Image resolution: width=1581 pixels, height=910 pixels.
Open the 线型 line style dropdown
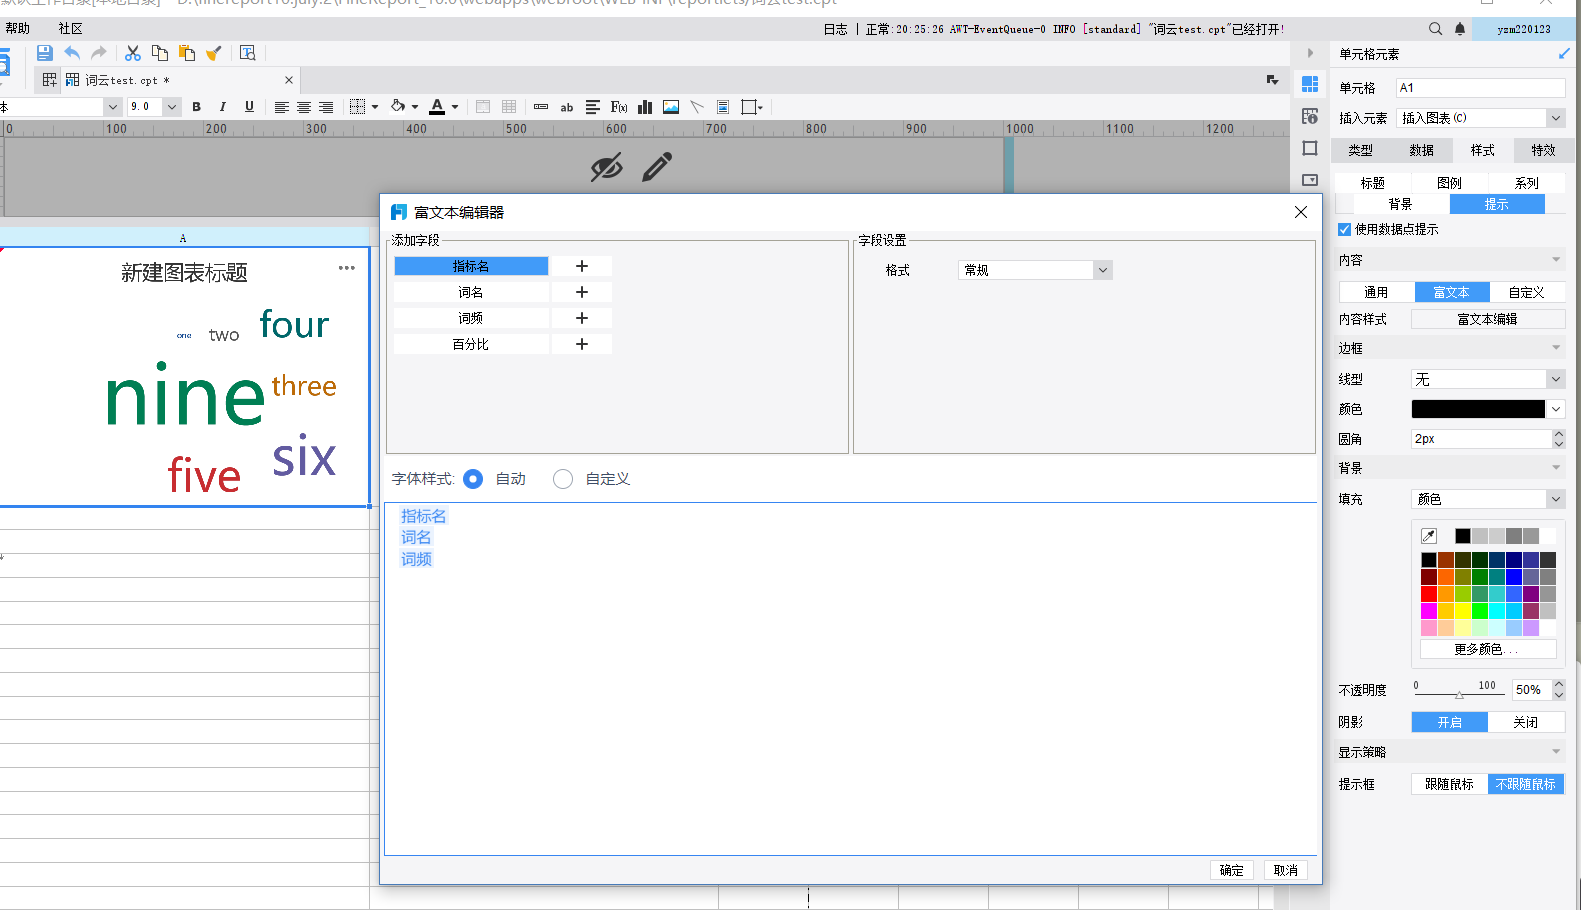click(x=1488, y=379)
